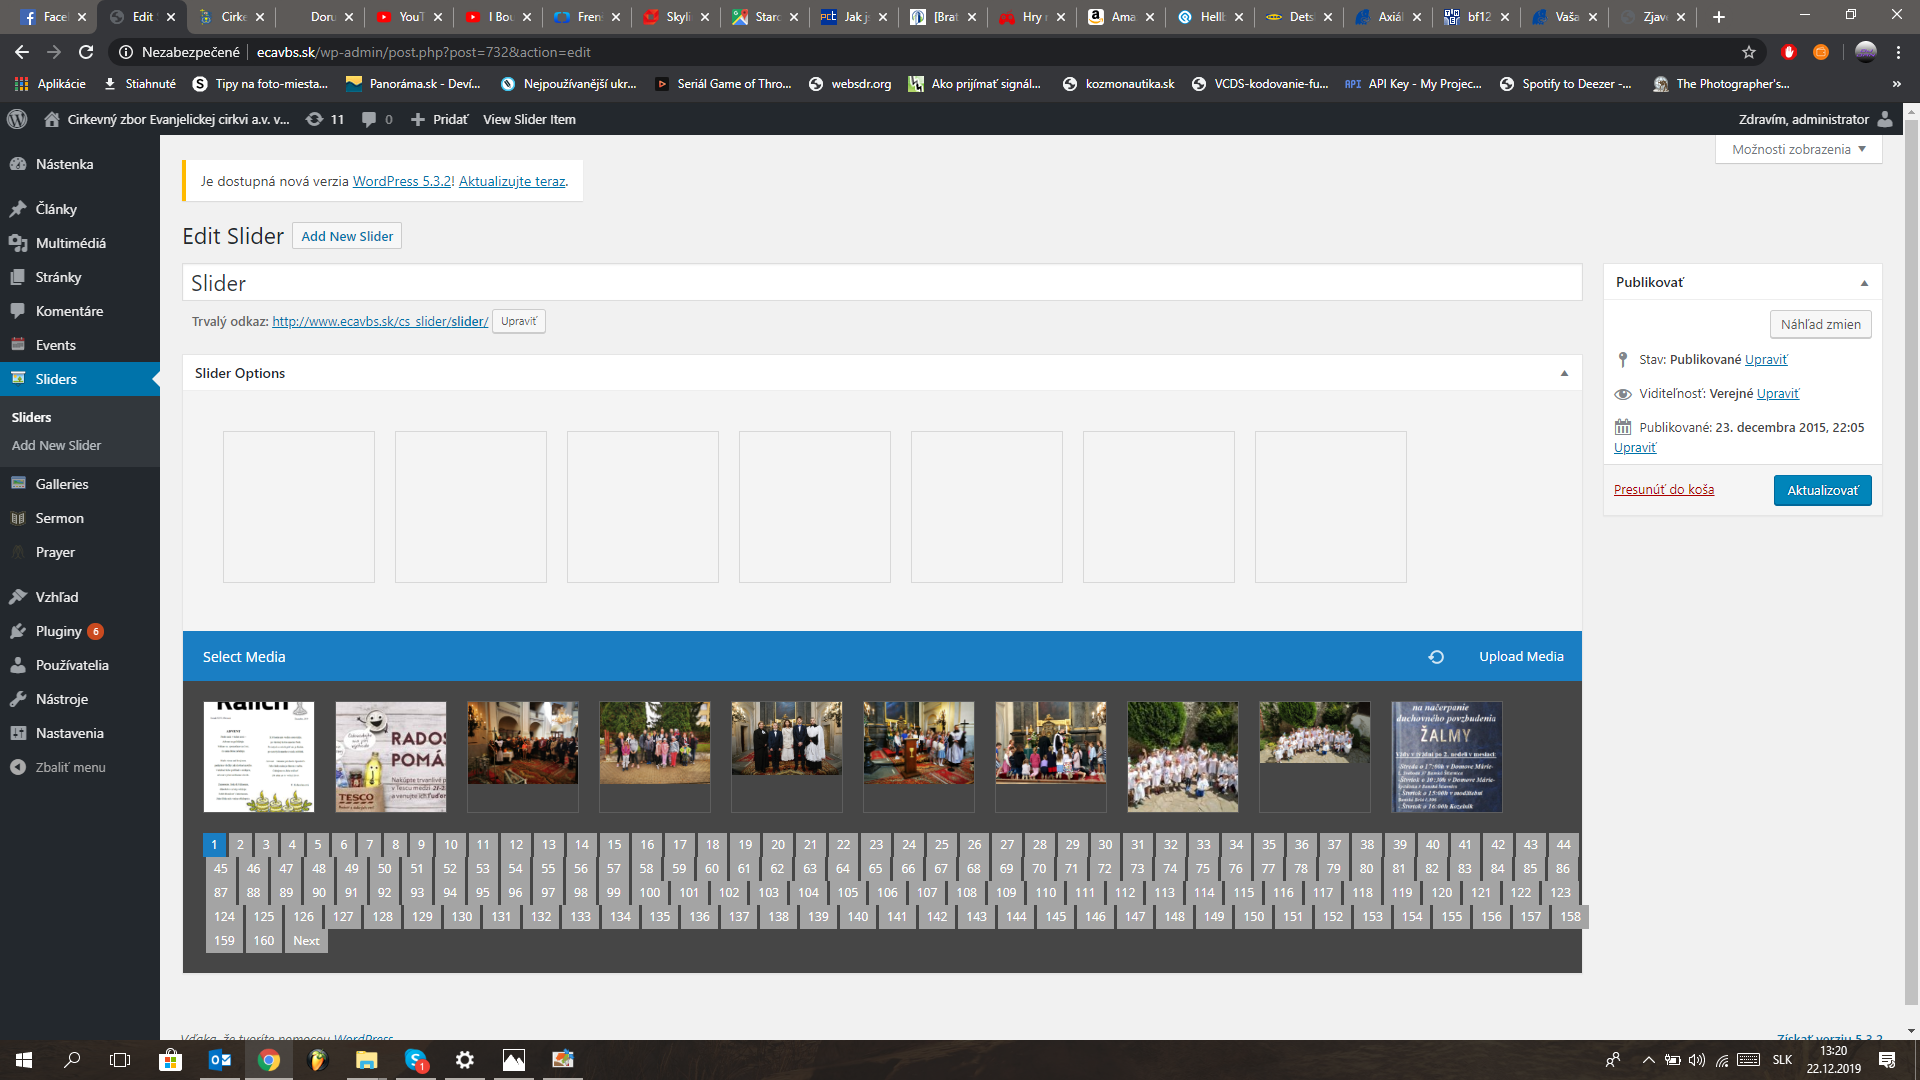Click the Slider title input field
The height and width of the screenshot is (1080, 1920).
tap(881, 283)
